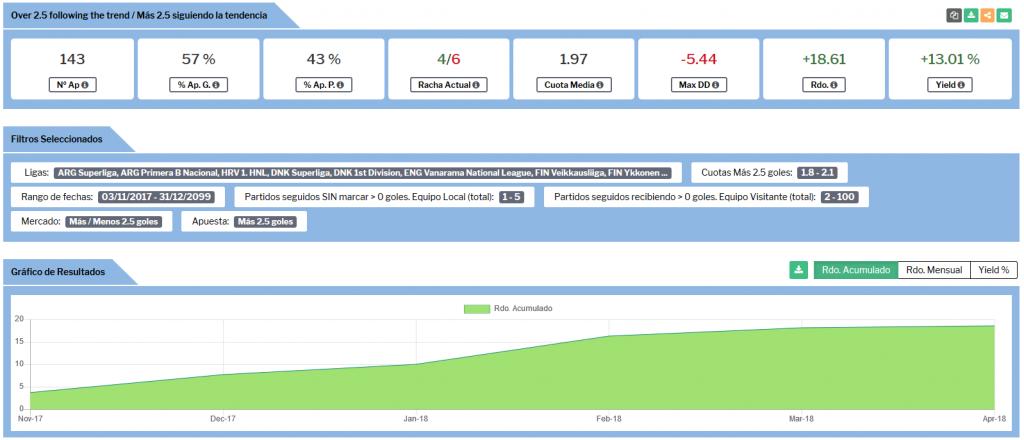Click the % Ap. G. label button
Viewport: 1024px width, 440px height.
tap(198, 85)
